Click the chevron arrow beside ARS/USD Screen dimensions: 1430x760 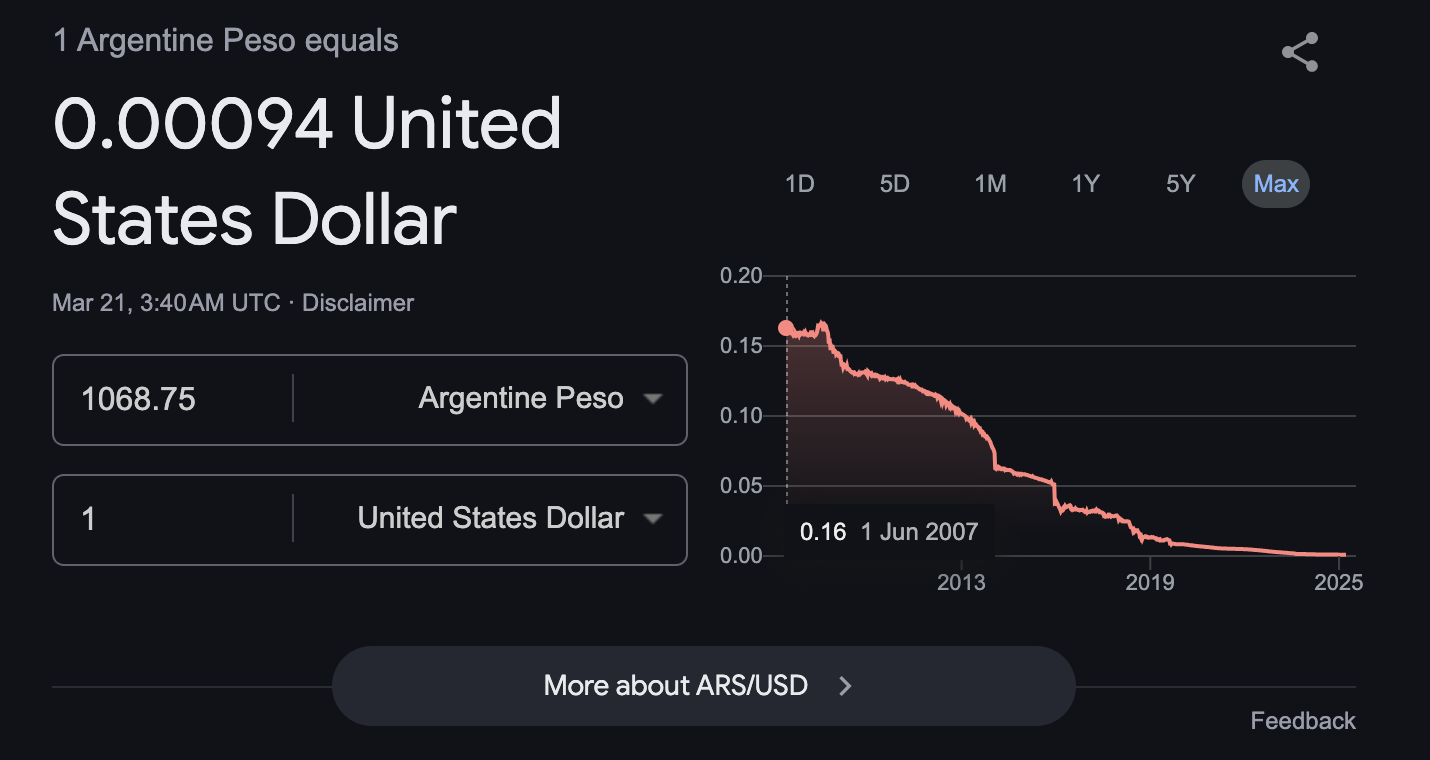tap(845, 686)
